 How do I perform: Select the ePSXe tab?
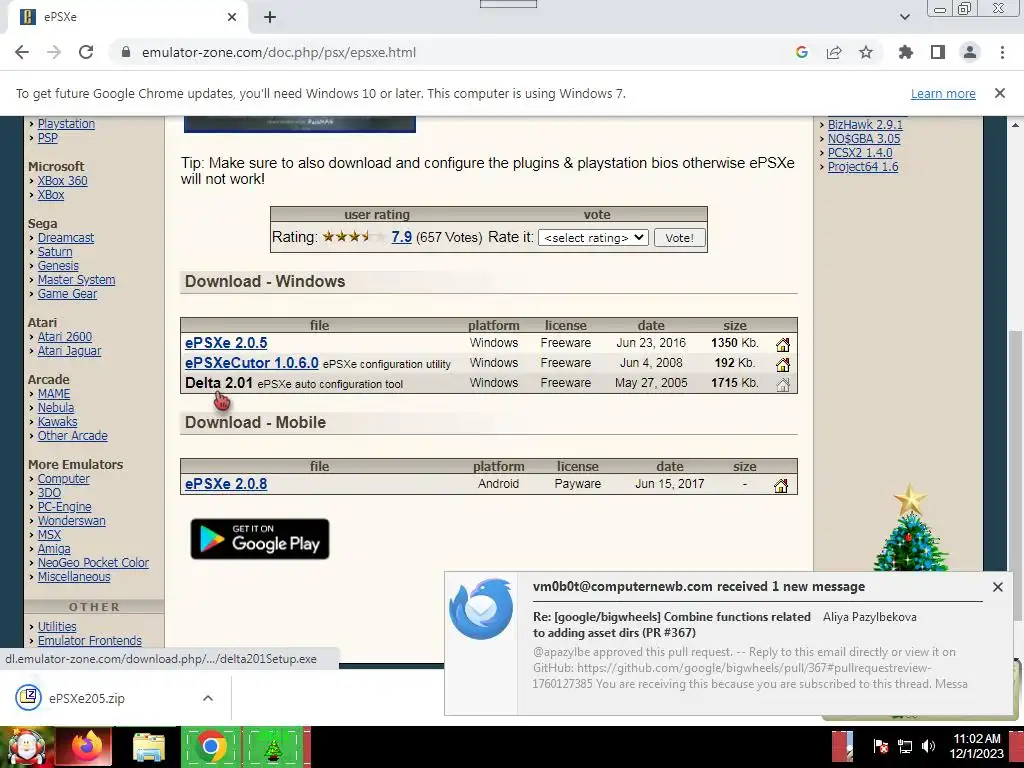point(129,17)
